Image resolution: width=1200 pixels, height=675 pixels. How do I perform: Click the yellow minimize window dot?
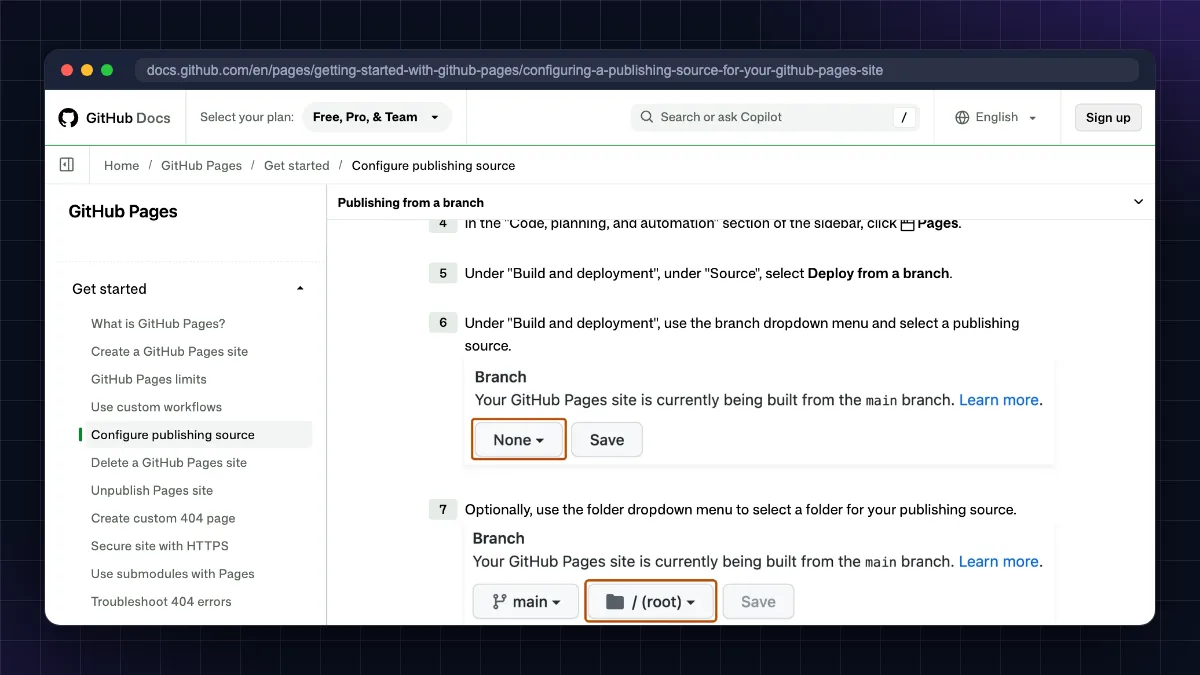87,70
